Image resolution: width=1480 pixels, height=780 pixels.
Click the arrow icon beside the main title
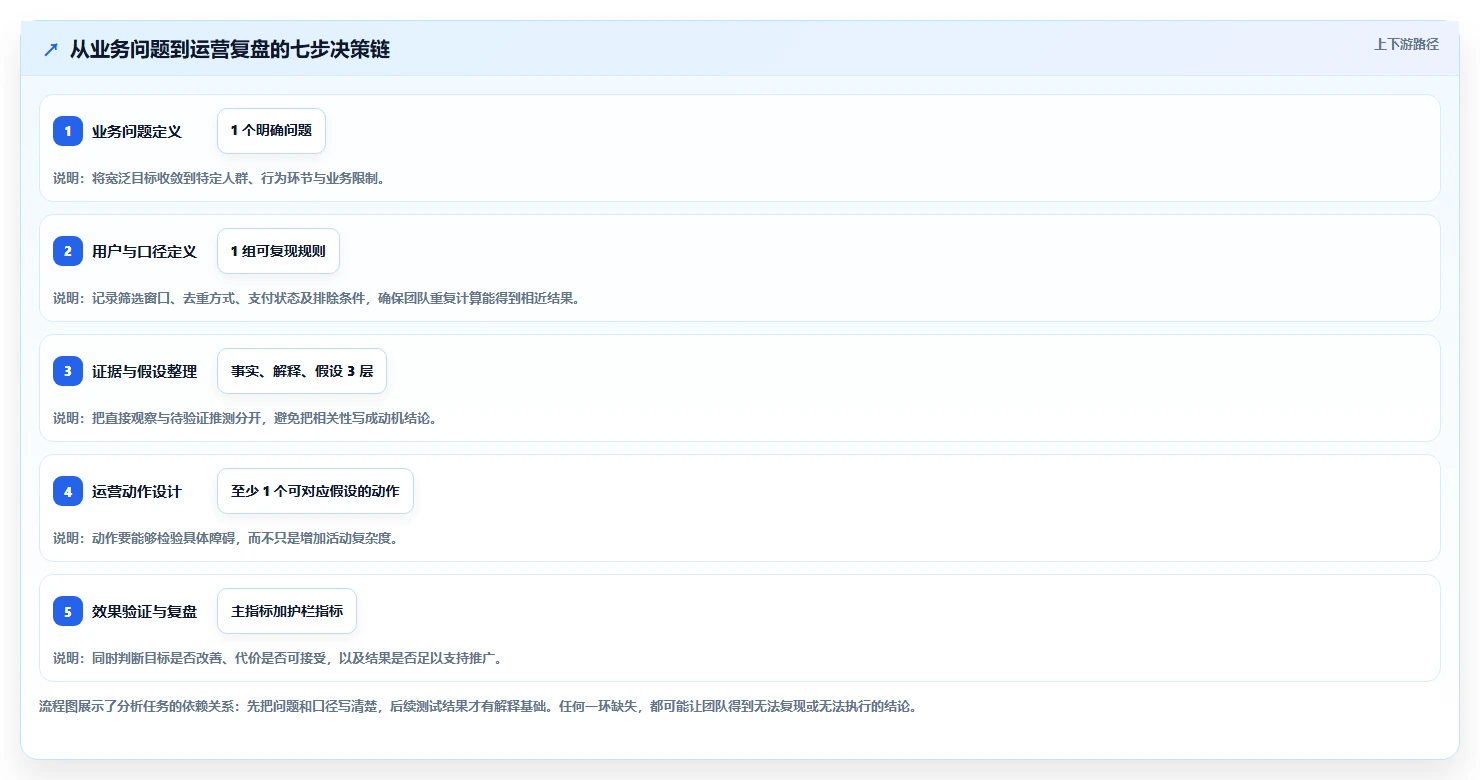coord(51,50)
